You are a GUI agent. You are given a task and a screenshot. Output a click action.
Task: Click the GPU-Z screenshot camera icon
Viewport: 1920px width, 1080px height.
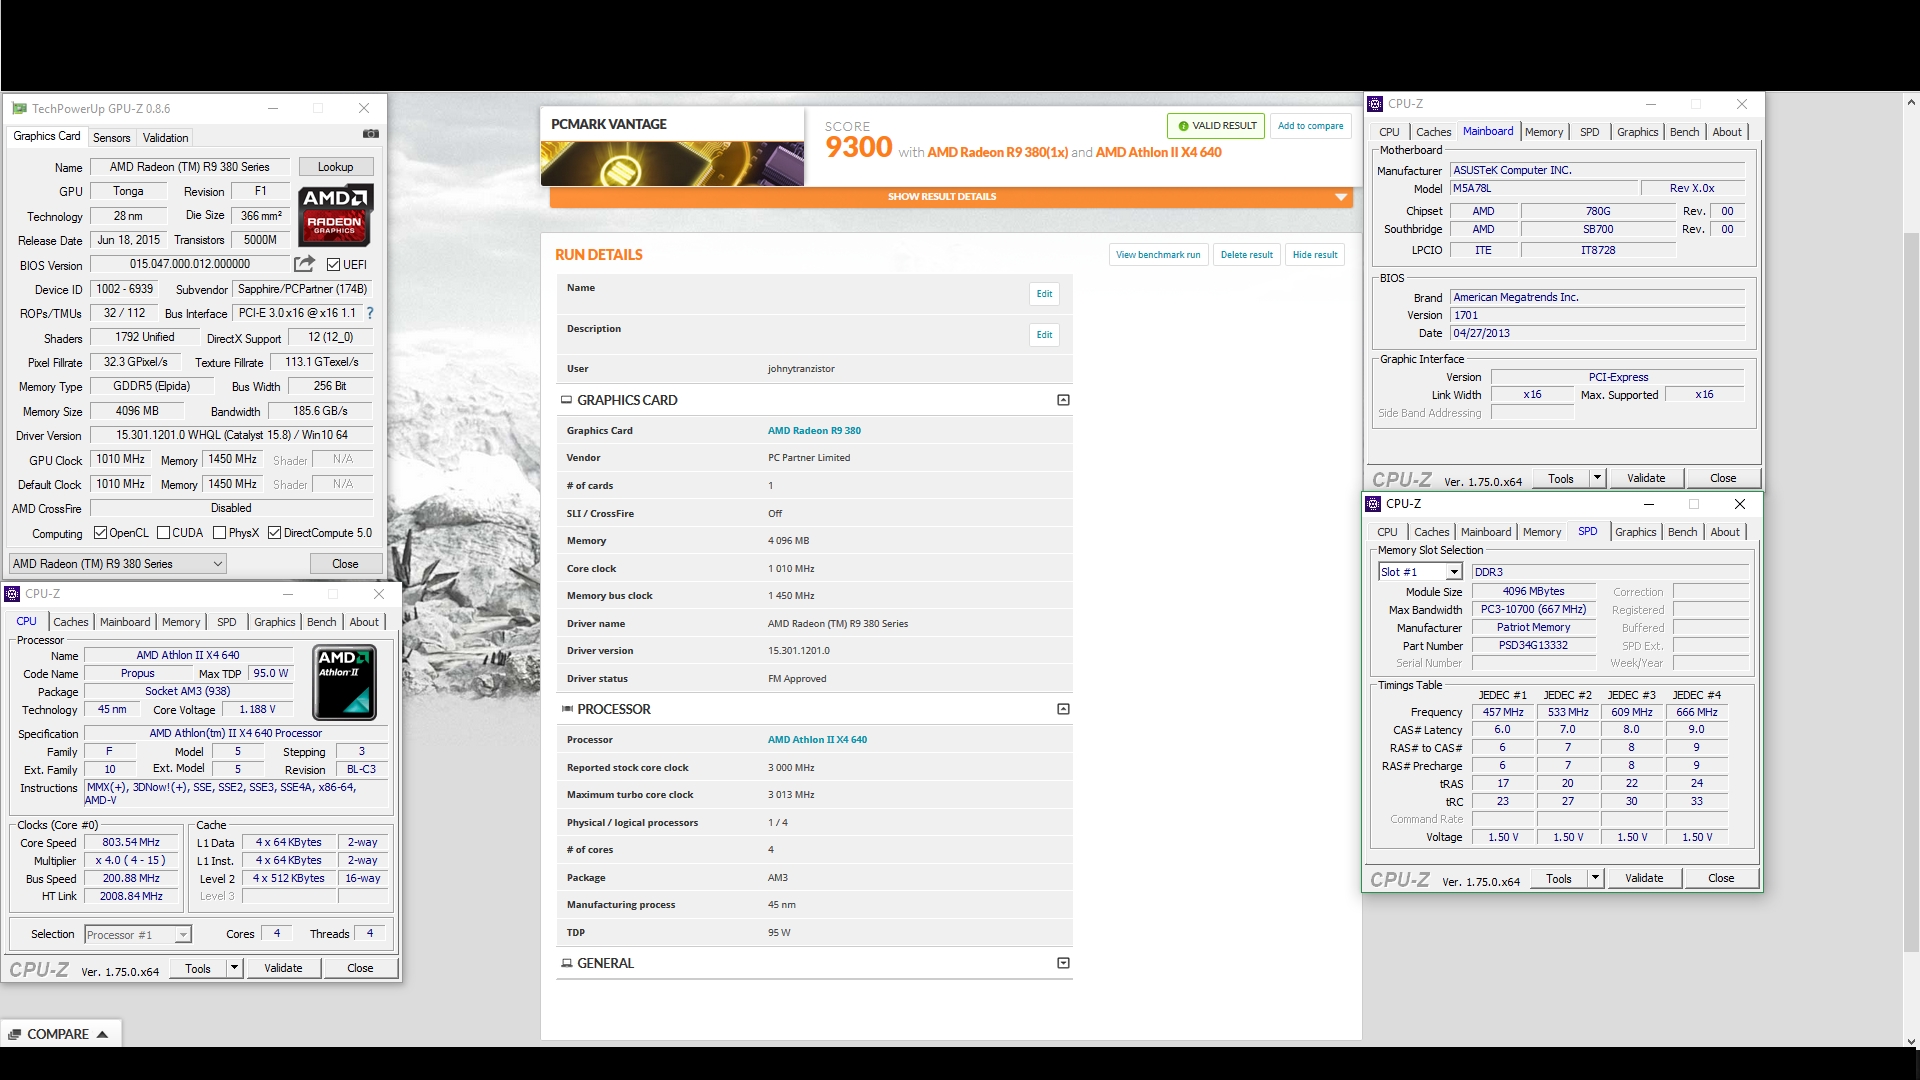(370, 133)
